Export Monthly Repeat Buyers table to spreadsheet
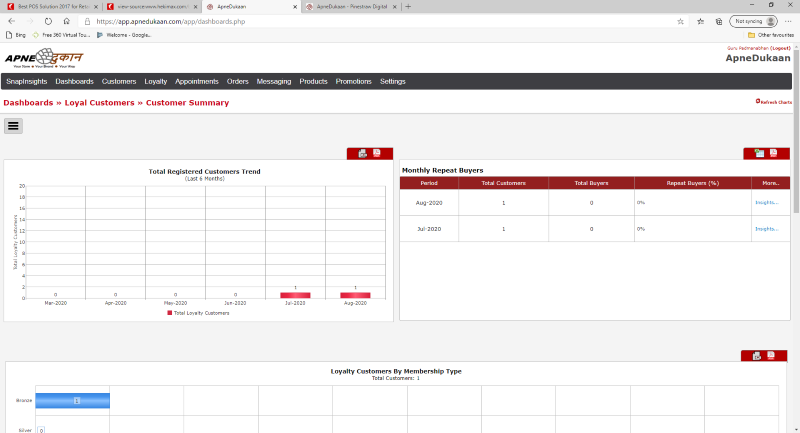This screenshot has width=800, height=433. 759,153
